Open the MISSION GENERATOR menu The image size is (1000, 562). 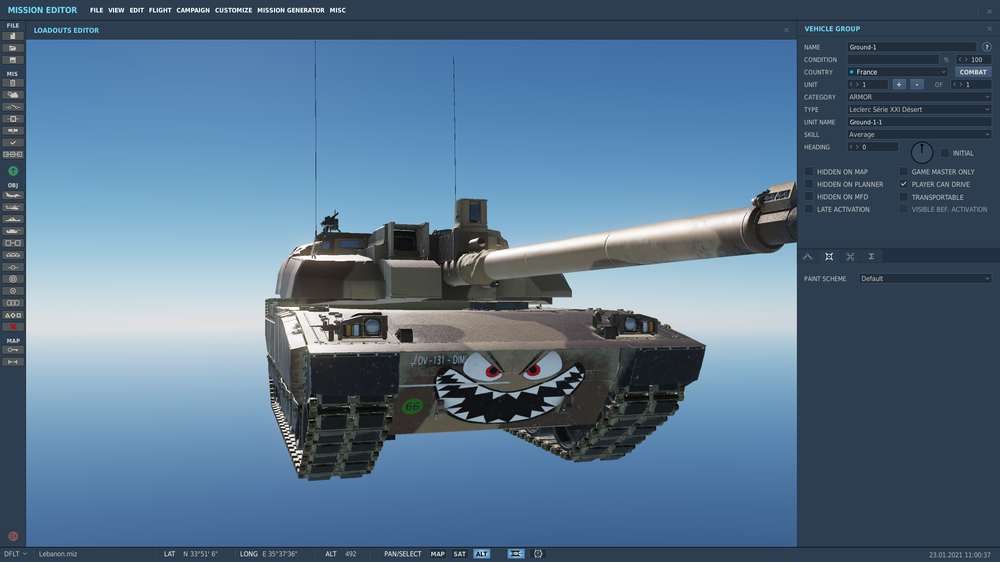(291, 10)
